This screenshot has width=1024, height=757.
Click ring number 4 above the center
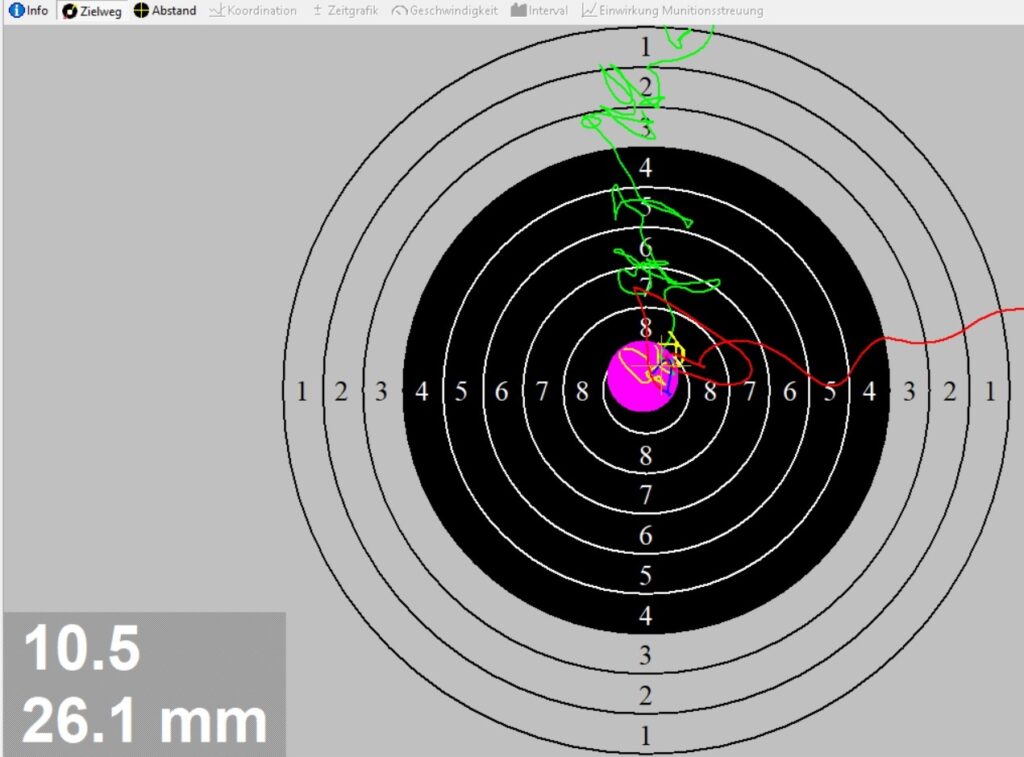coord(646,168)
